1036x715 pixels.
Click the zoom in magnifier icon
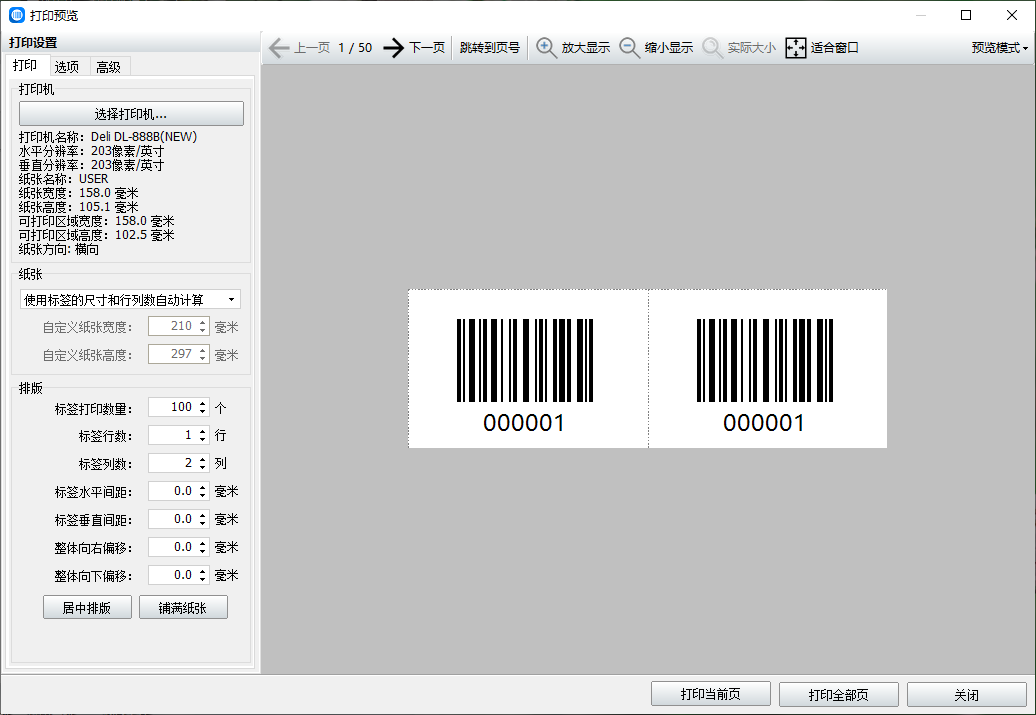tap(547, 47)
